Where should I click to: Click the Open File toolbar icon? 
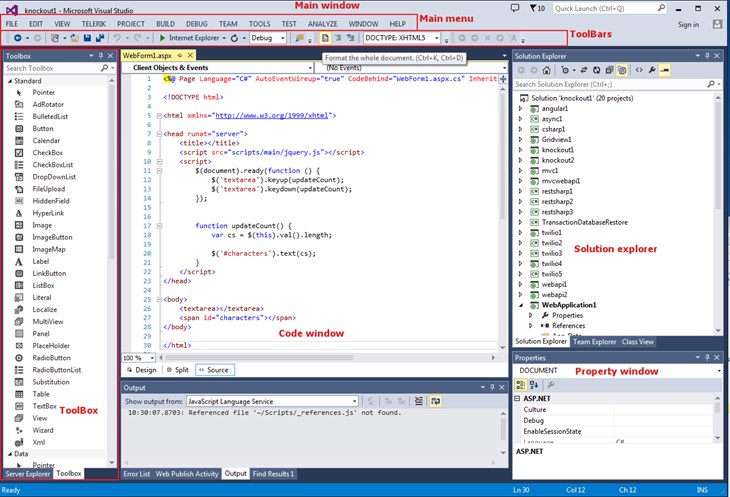(74, 38)
